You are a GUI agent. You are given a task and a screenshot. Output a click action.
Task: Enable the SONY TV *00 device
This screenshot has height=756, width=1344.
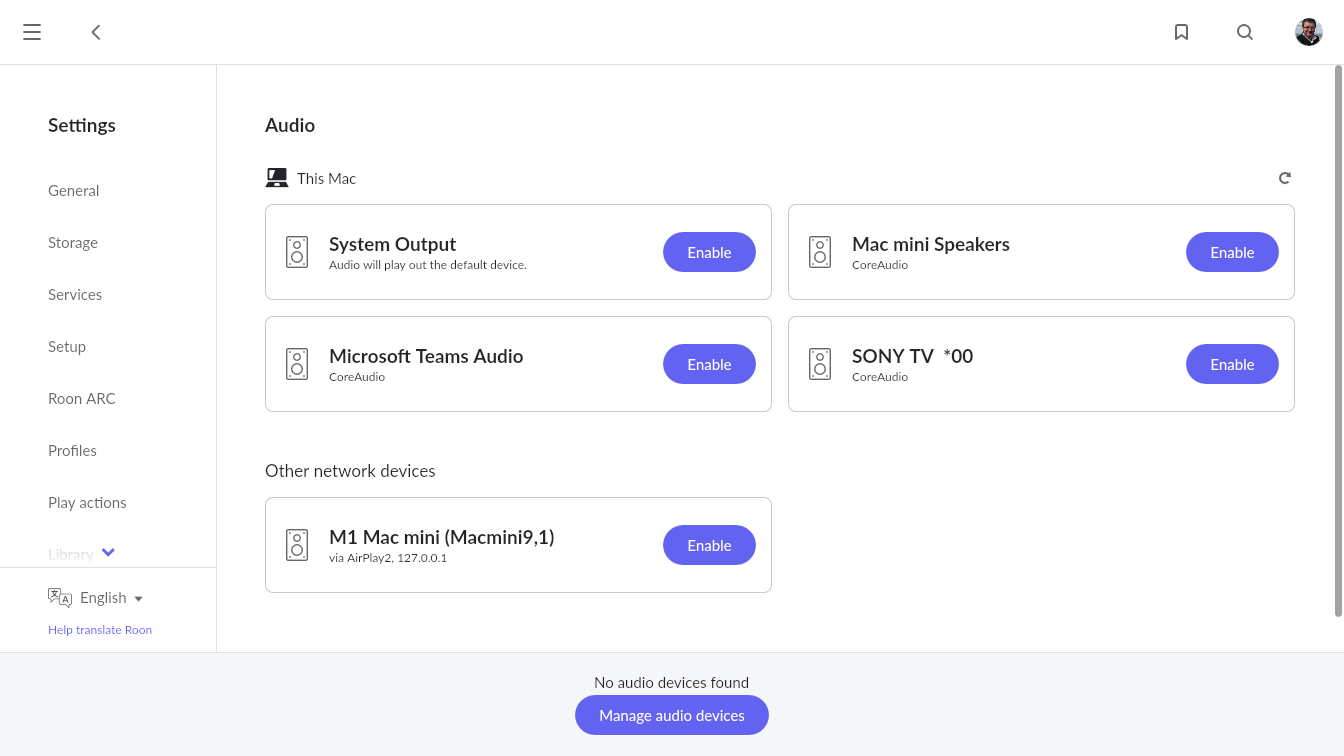[1232, 364]
